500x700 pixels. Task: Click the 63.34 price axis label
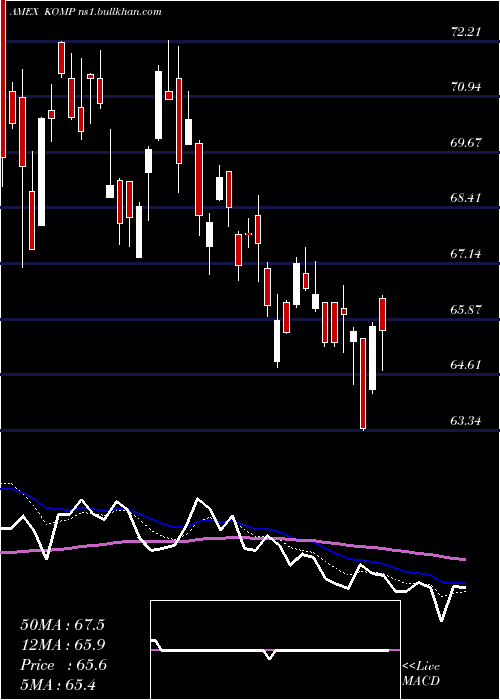click(466, 421)
